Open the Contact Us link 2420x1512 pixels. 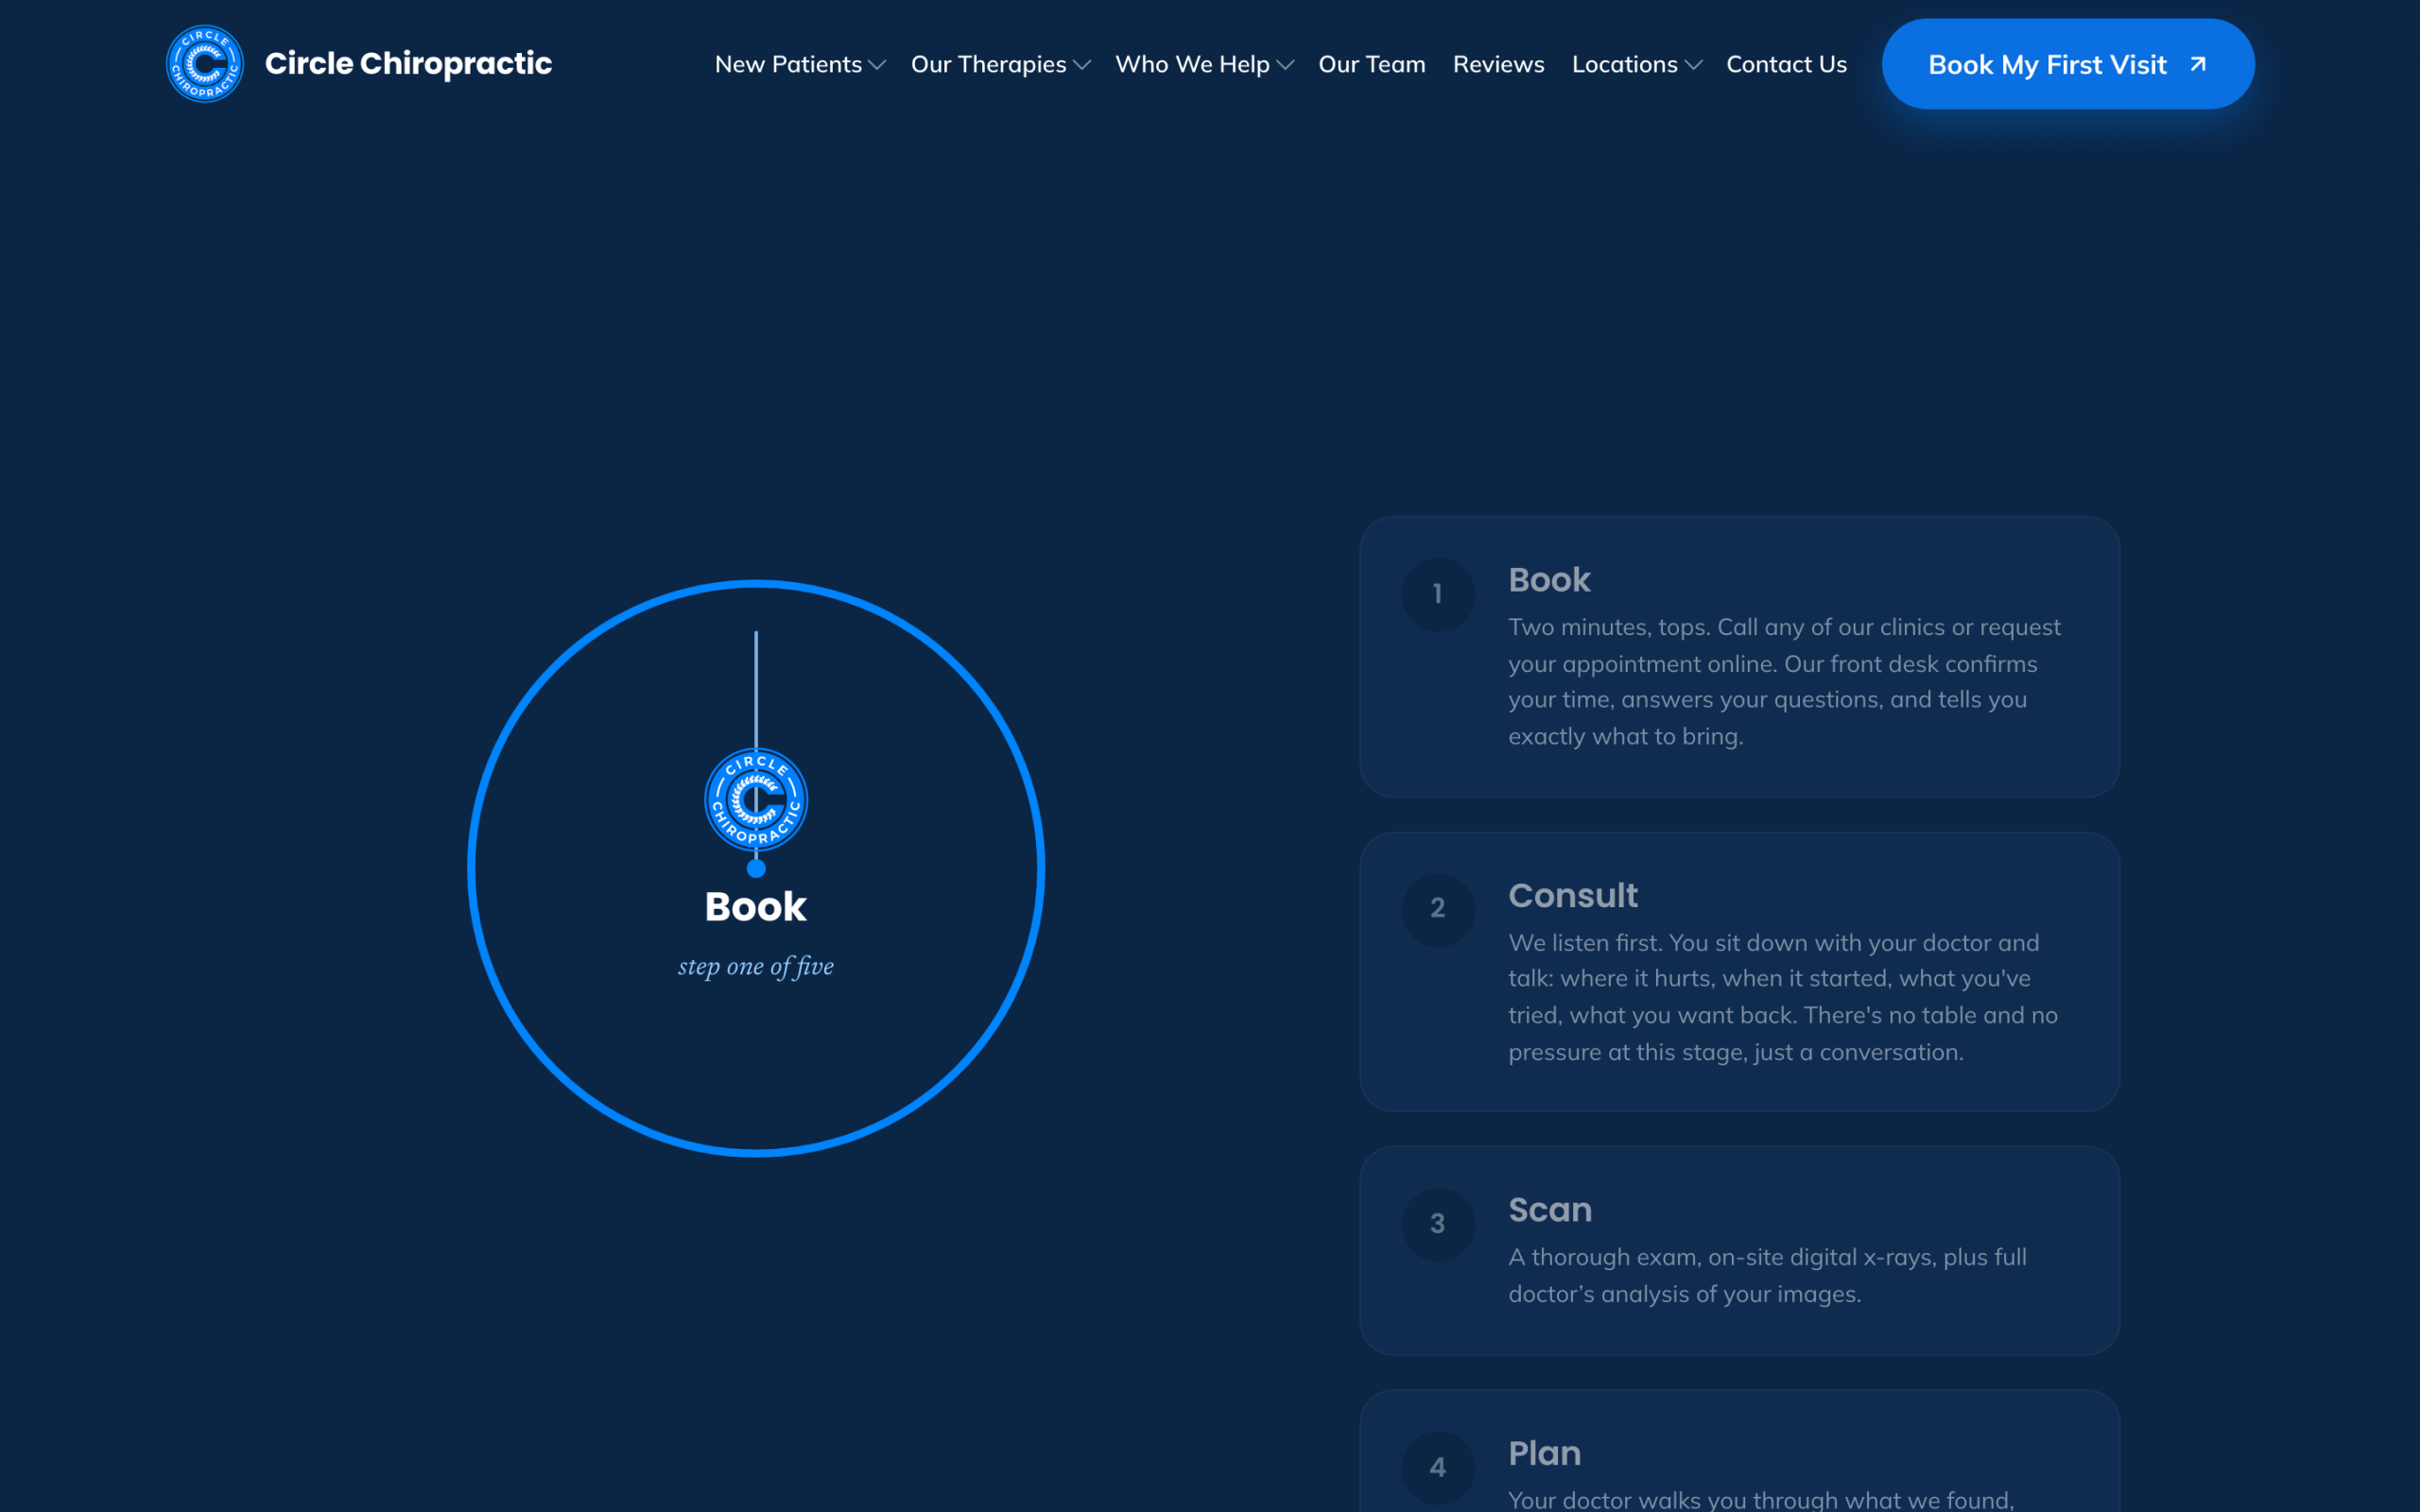point(1786,65)
